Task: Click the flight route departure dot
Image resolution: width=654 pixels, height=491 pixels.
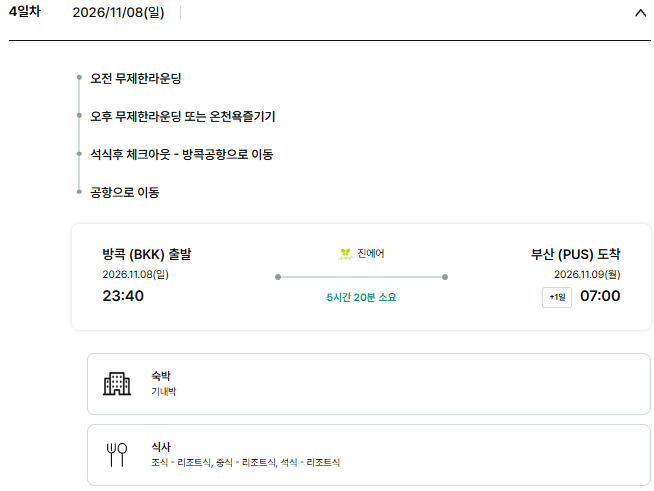Action: pyautogui.click(x=278, y=277)
